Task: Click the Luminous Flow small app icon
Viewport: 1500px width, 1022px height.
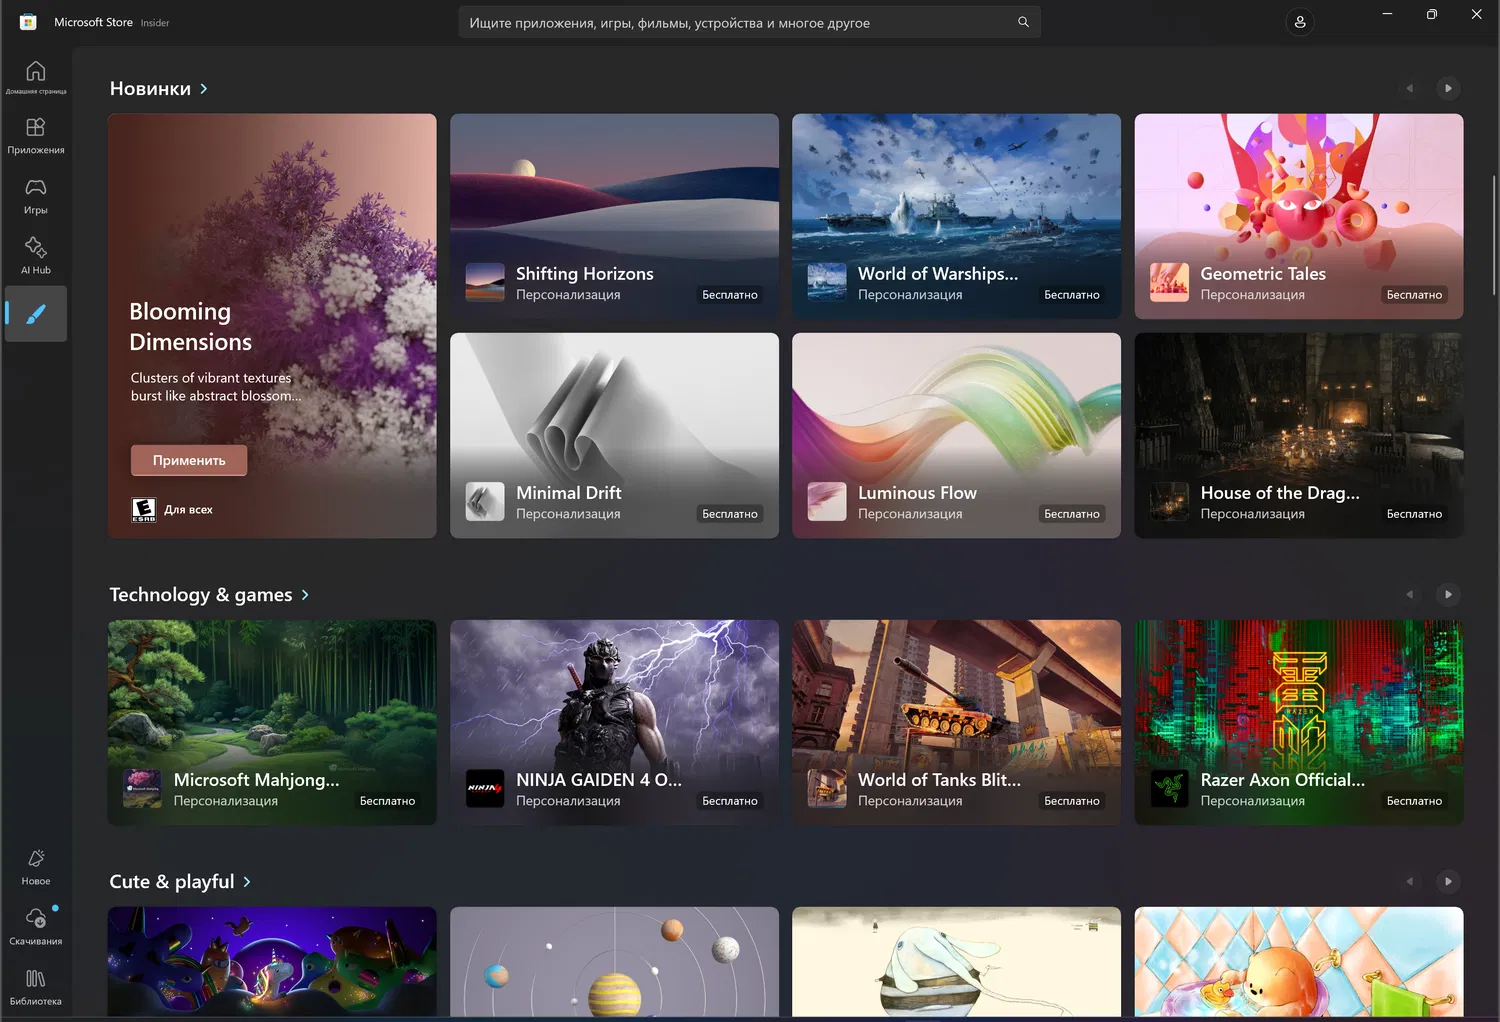Action: pyautogui.click(x=827, y=502)
